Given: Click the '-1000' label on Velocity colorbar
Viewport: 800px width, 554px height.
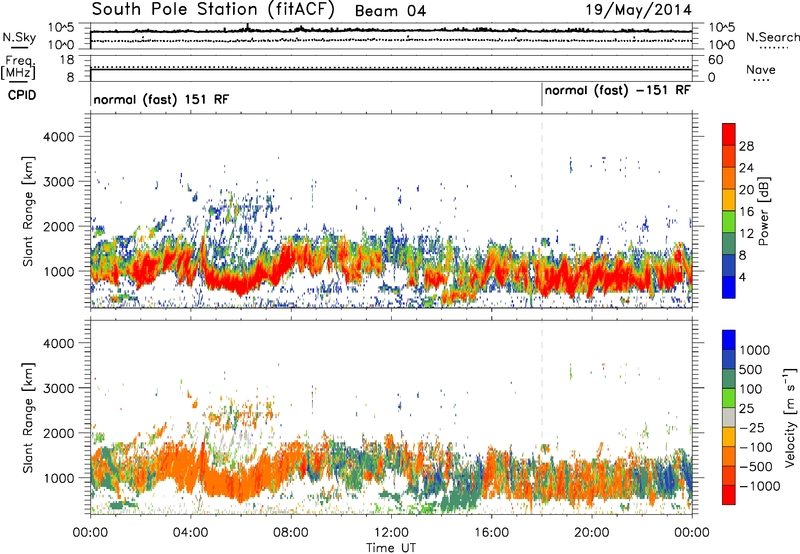Looking at the screenshot, I should 760,486.
